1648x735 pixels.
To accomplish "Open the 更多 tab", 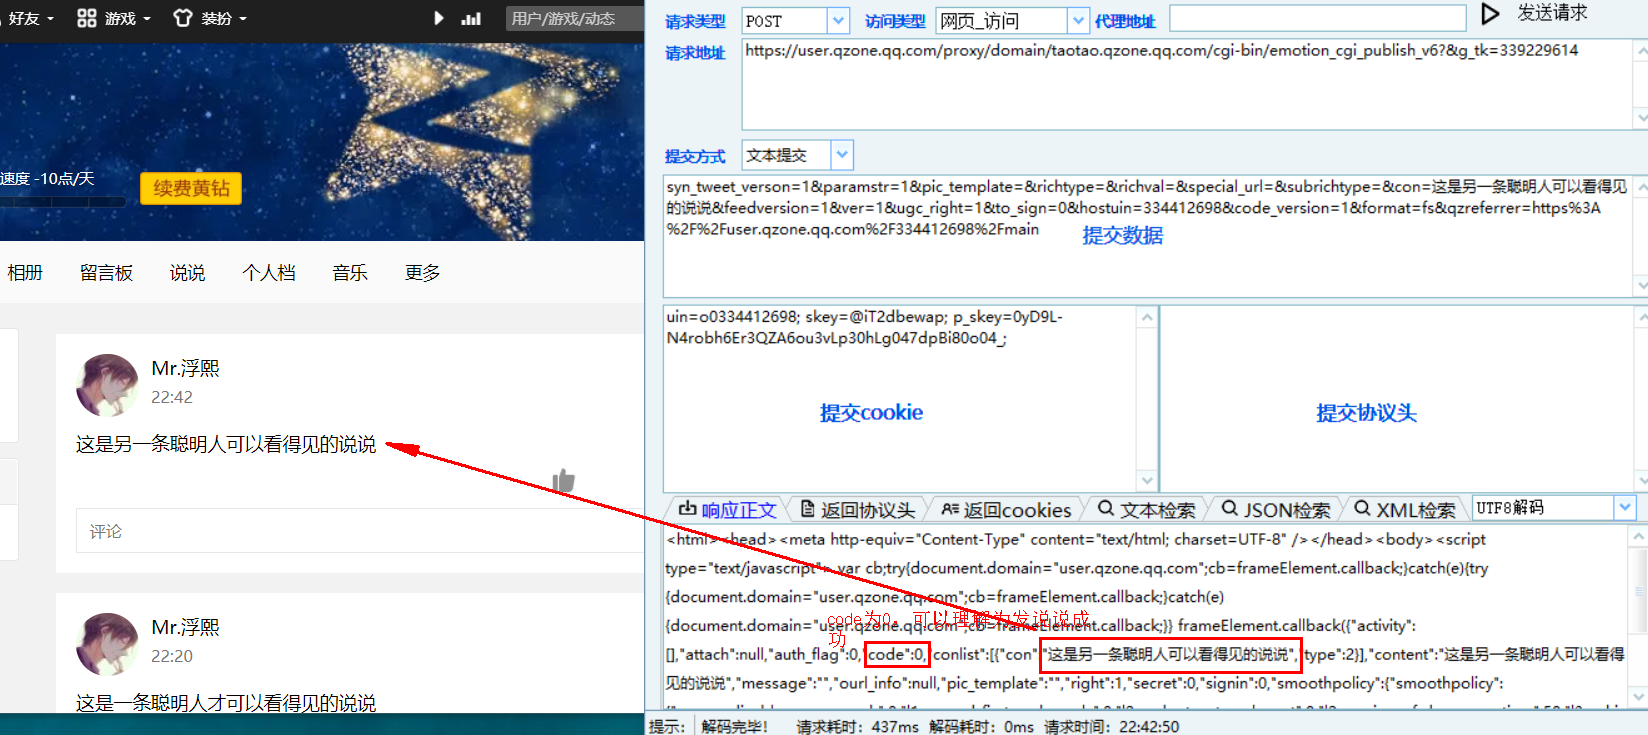I will pos(422,273).
